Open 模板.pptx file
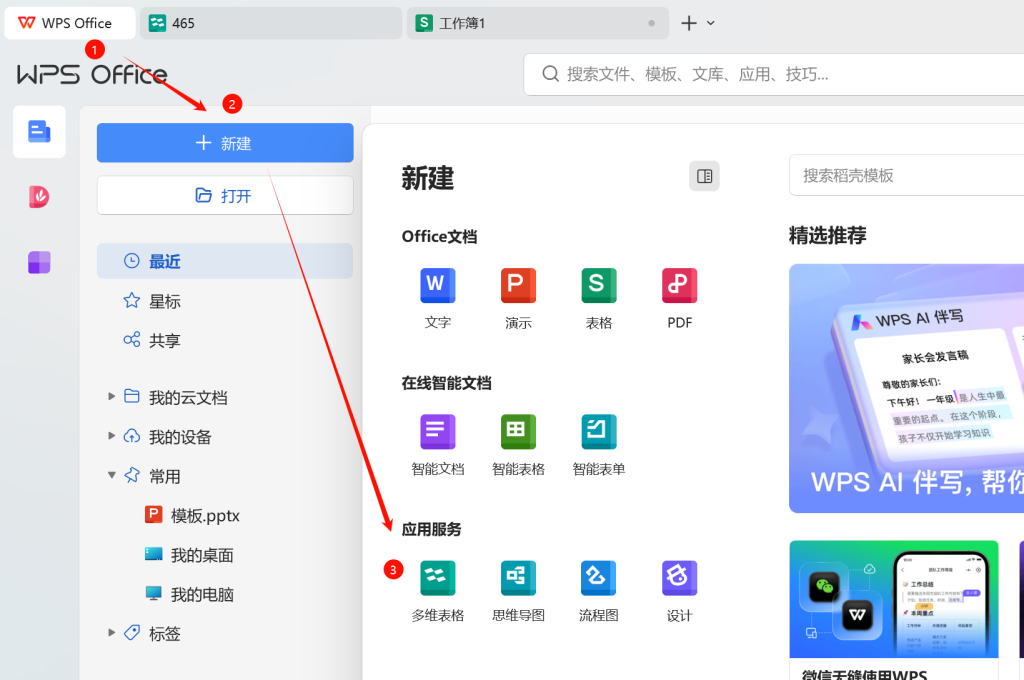 tap(193, 515)
